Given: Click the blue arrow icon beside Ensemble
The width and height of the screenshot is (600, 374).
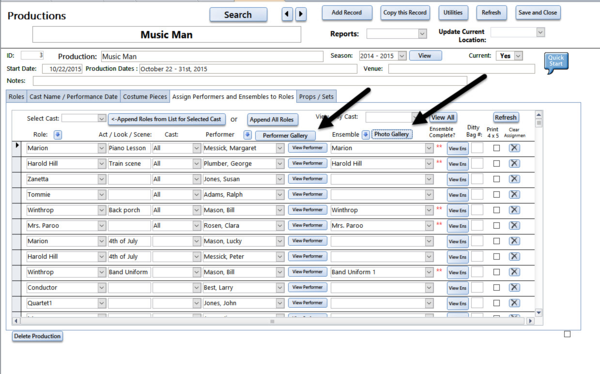Looking at the screenshot, I should coord(365,135).
